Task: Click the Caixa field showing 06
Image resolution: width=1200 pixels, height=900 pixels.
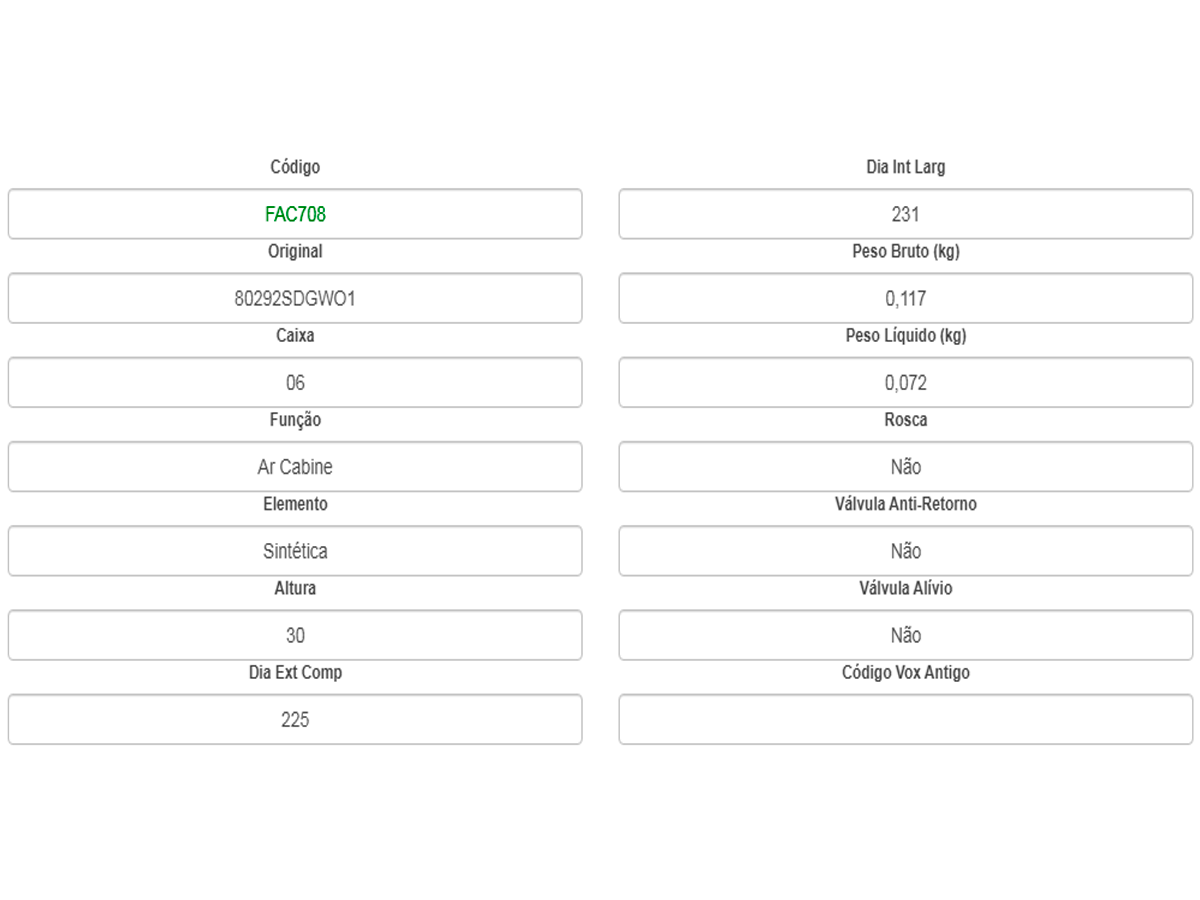Action: pos(295,382)
